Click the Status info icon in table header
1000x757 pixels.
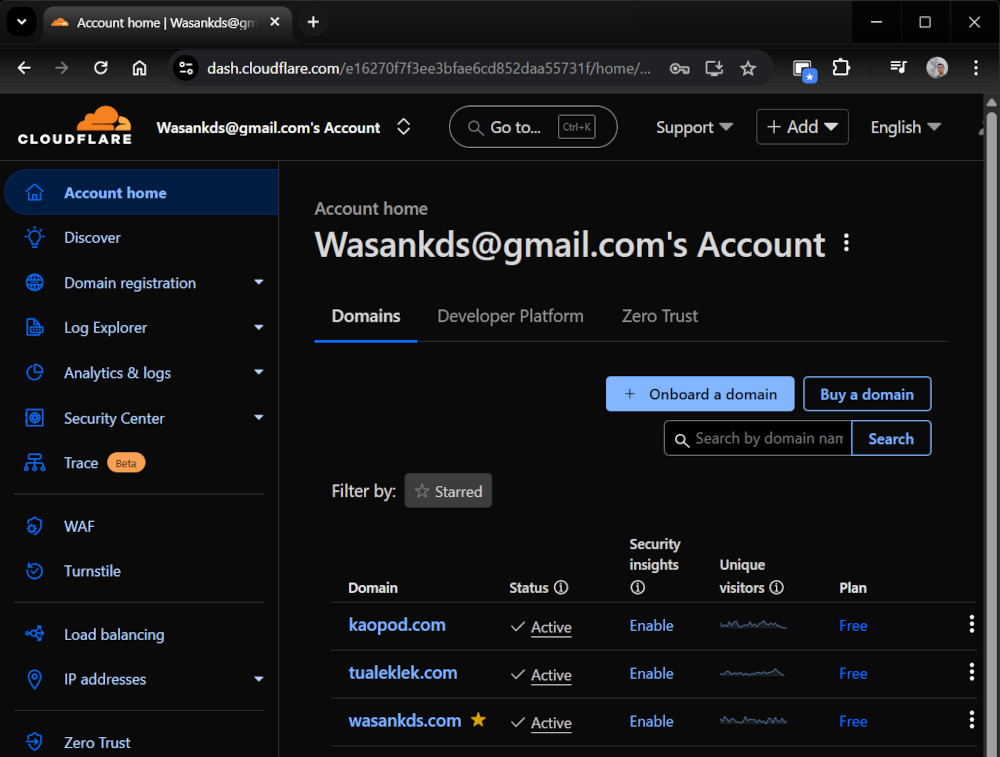tap(561, 588)
